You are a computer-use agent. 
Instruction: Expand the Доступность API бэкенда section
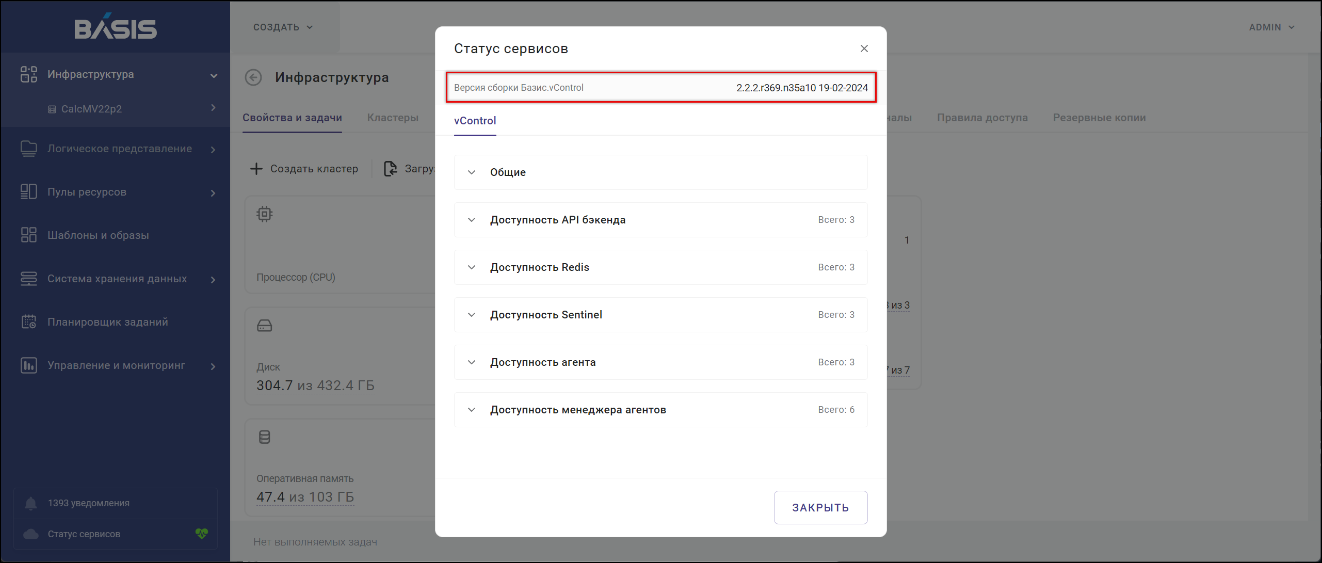pyautogui.click(x=472, y=220)
